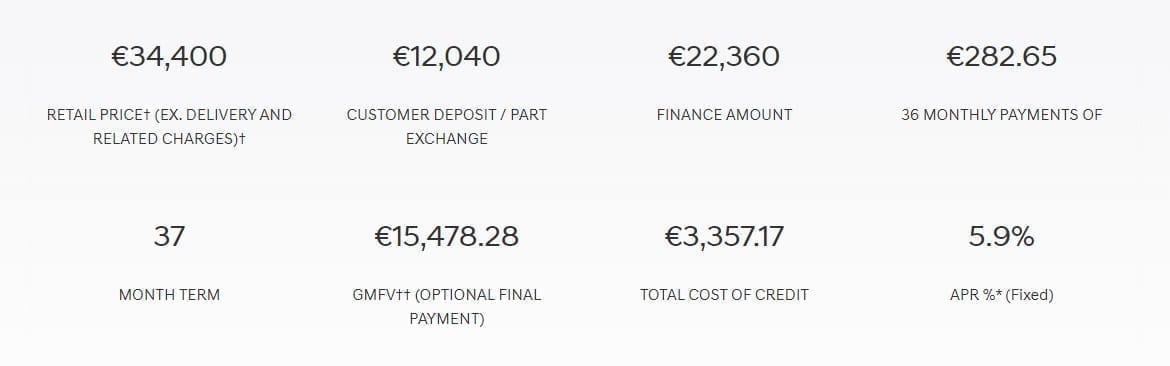Image resolution: width=1170 pixels, height=366 pixels.
Task: Click the 37 term number
Action: [x=169, y=236]
